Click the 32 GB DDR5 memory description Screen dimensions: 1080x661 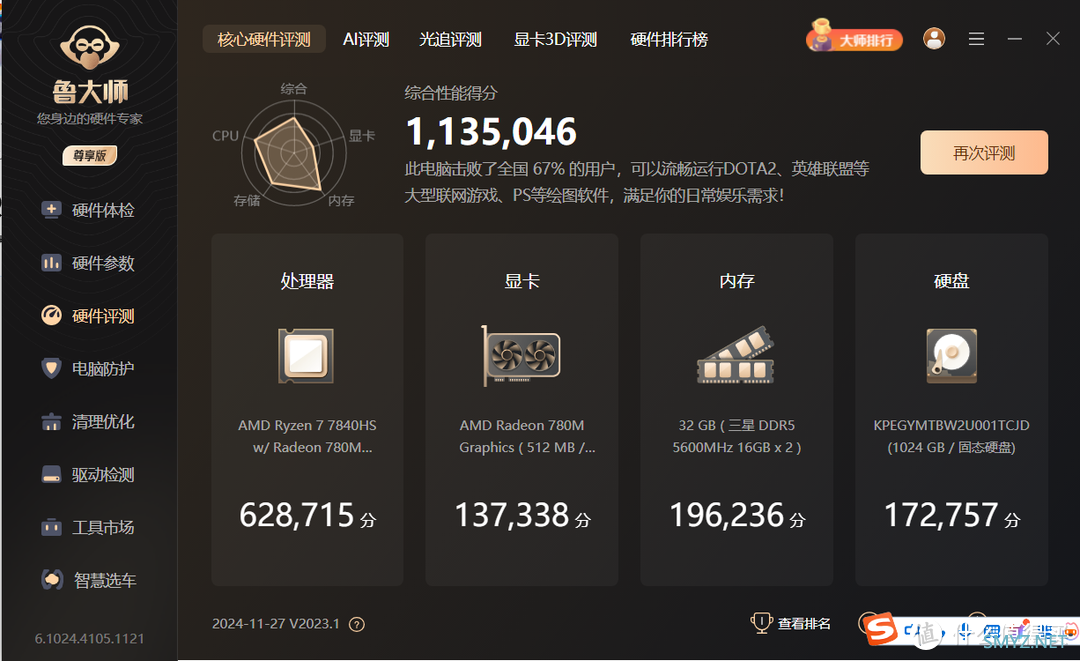[x=736, y=437]
